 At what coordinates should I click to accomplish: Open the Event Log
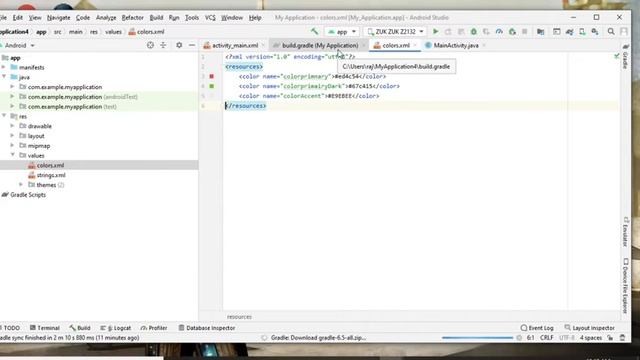[537, 328]
